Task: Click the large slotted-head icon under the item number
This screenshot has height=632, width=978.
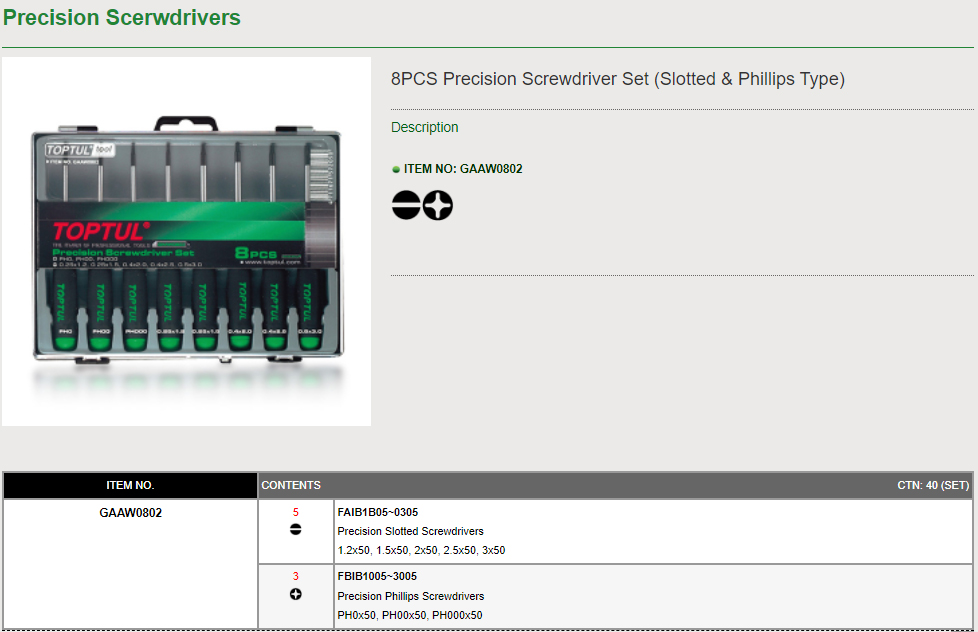Action: [406, 205]
